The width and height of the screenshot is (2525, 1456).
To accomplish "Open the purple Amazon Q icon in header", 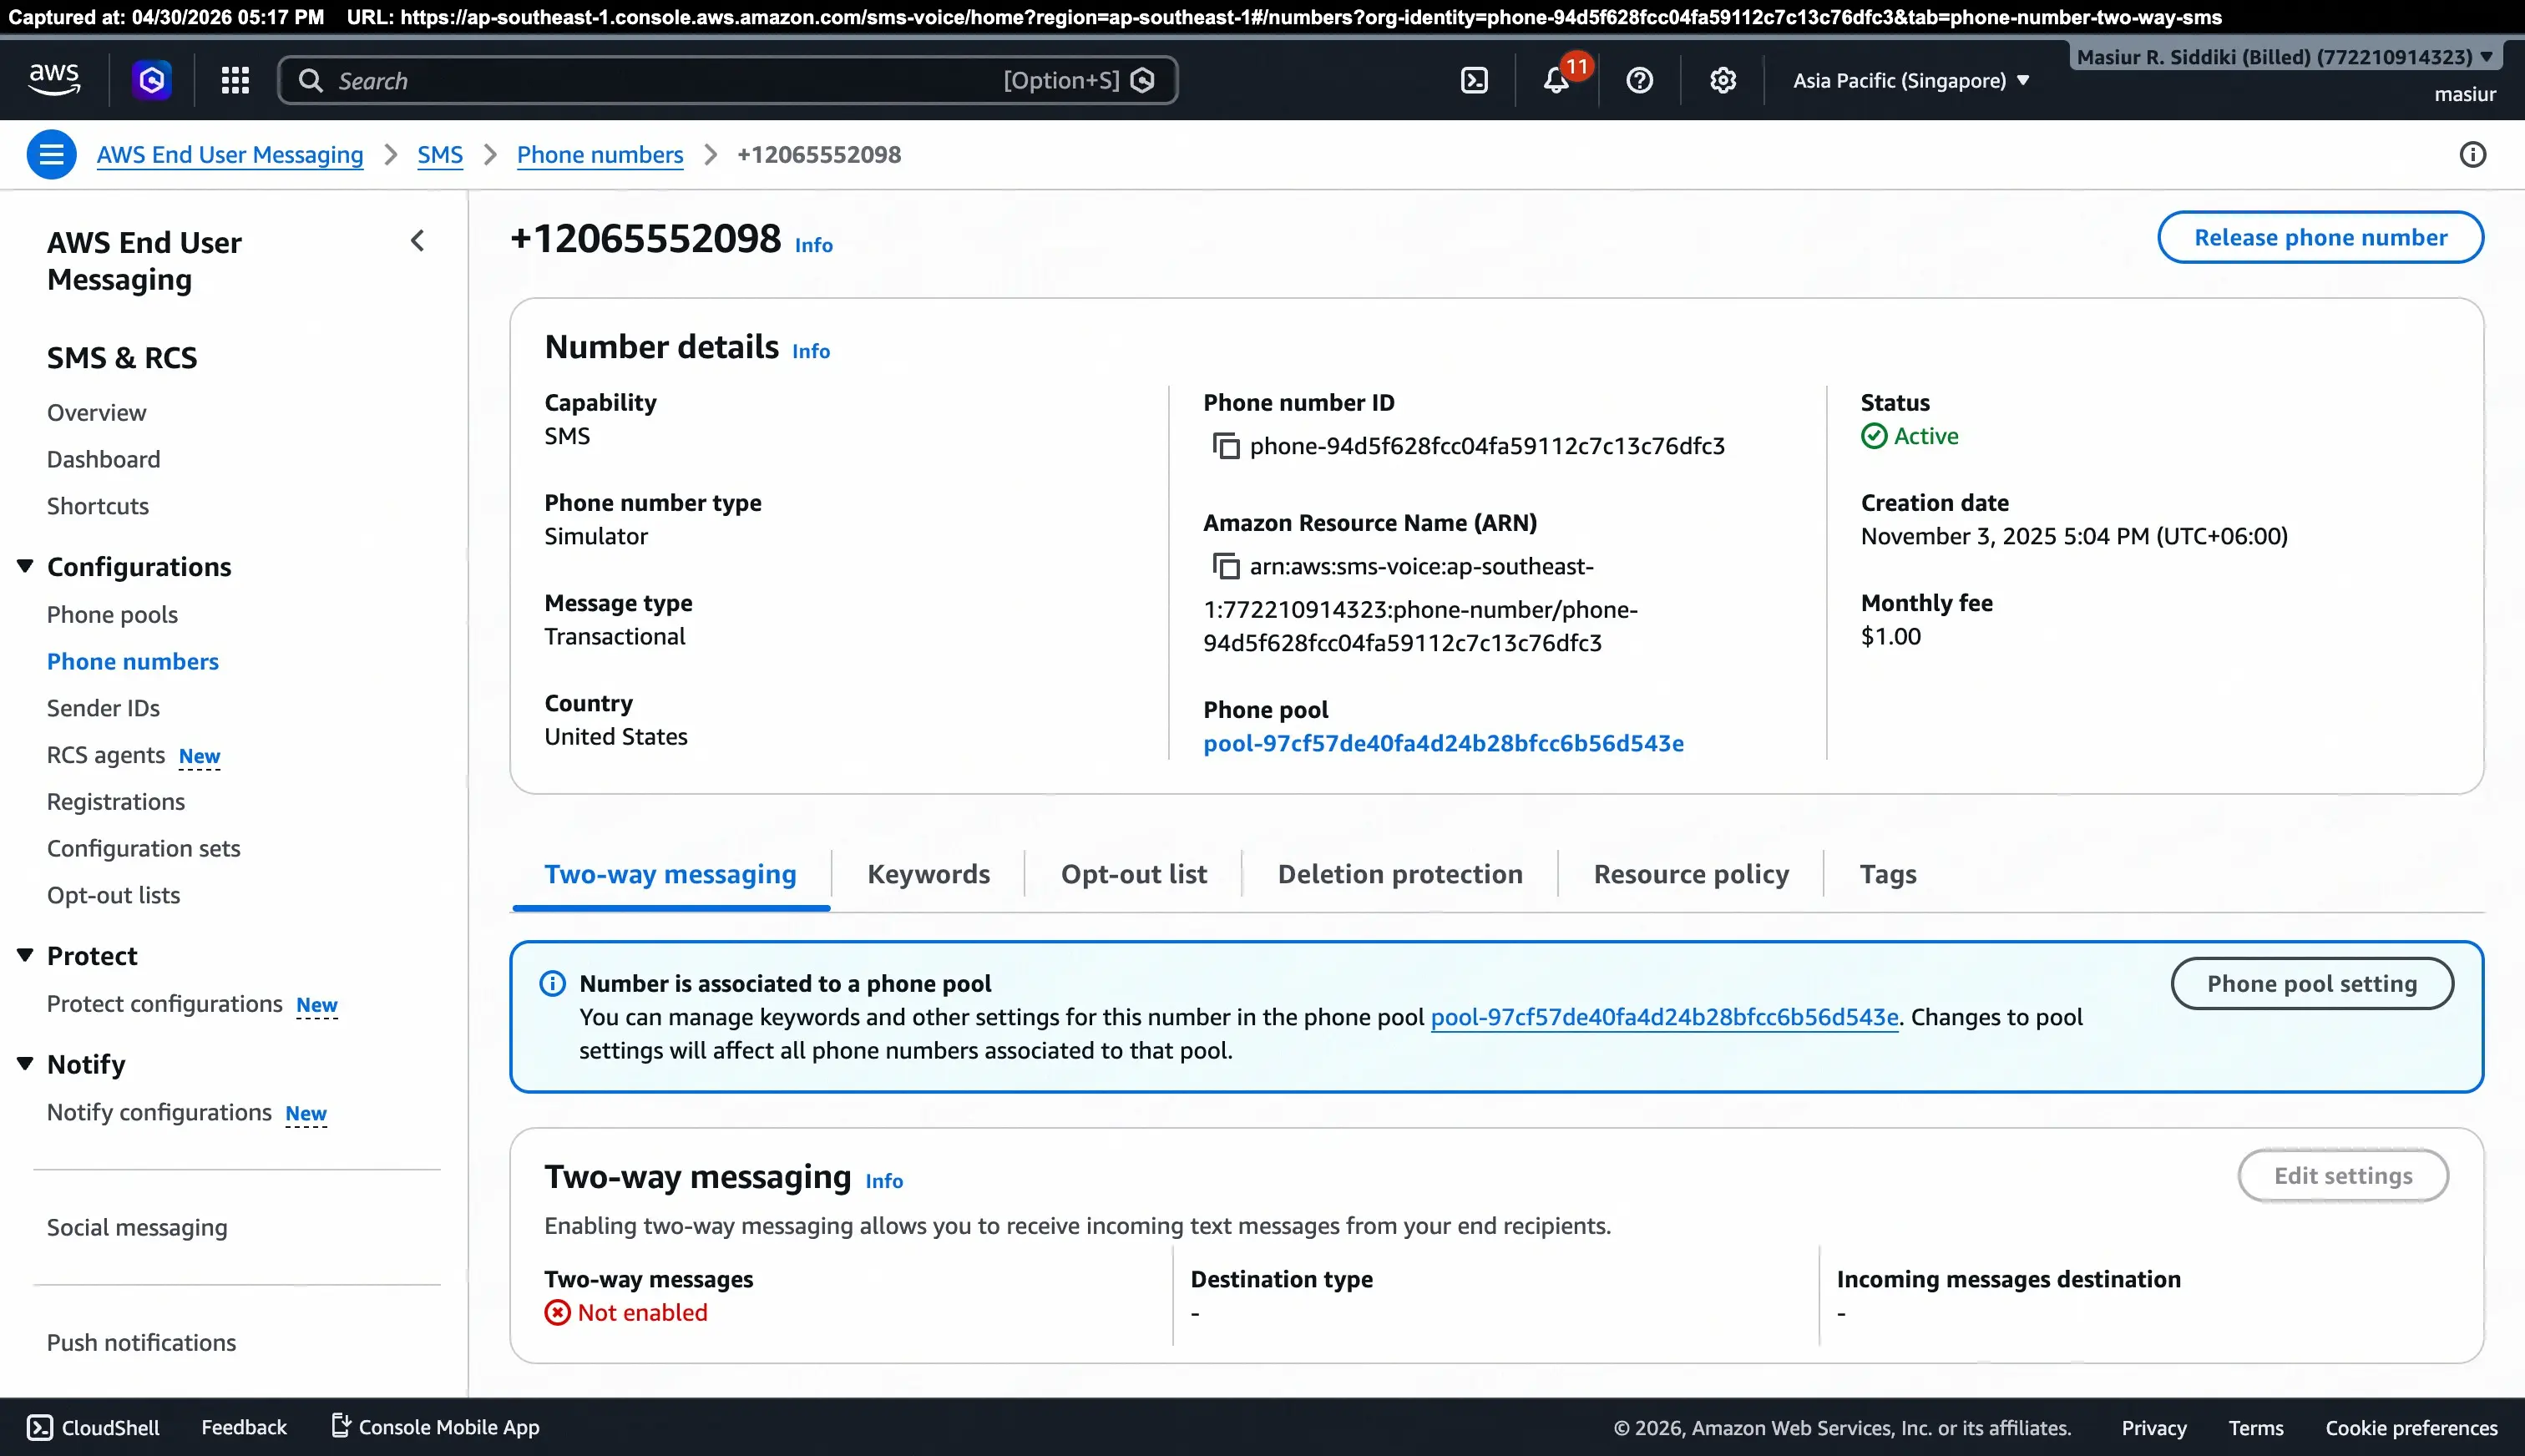I will (152, 80).
